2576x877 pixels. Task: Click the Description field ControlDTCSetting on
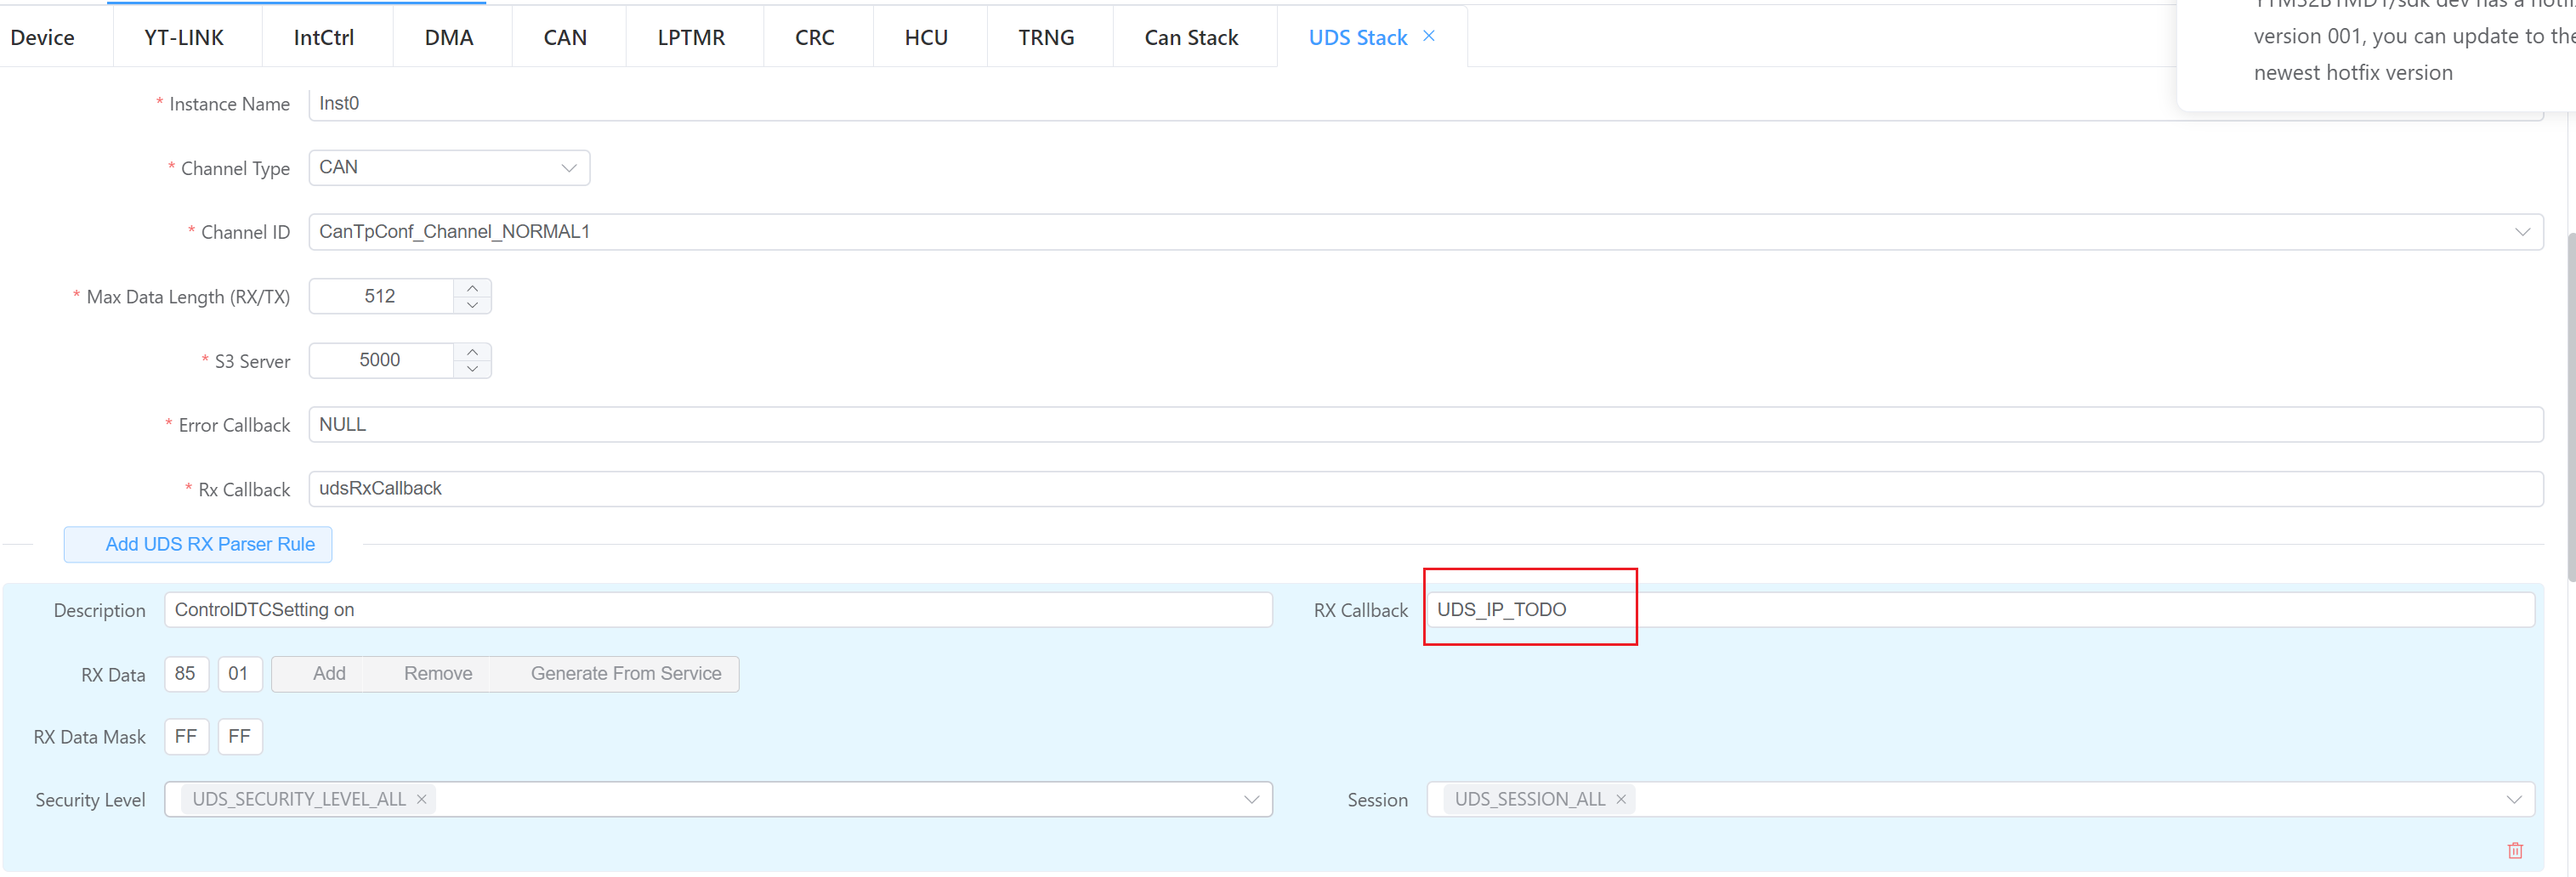coord(717,610)
